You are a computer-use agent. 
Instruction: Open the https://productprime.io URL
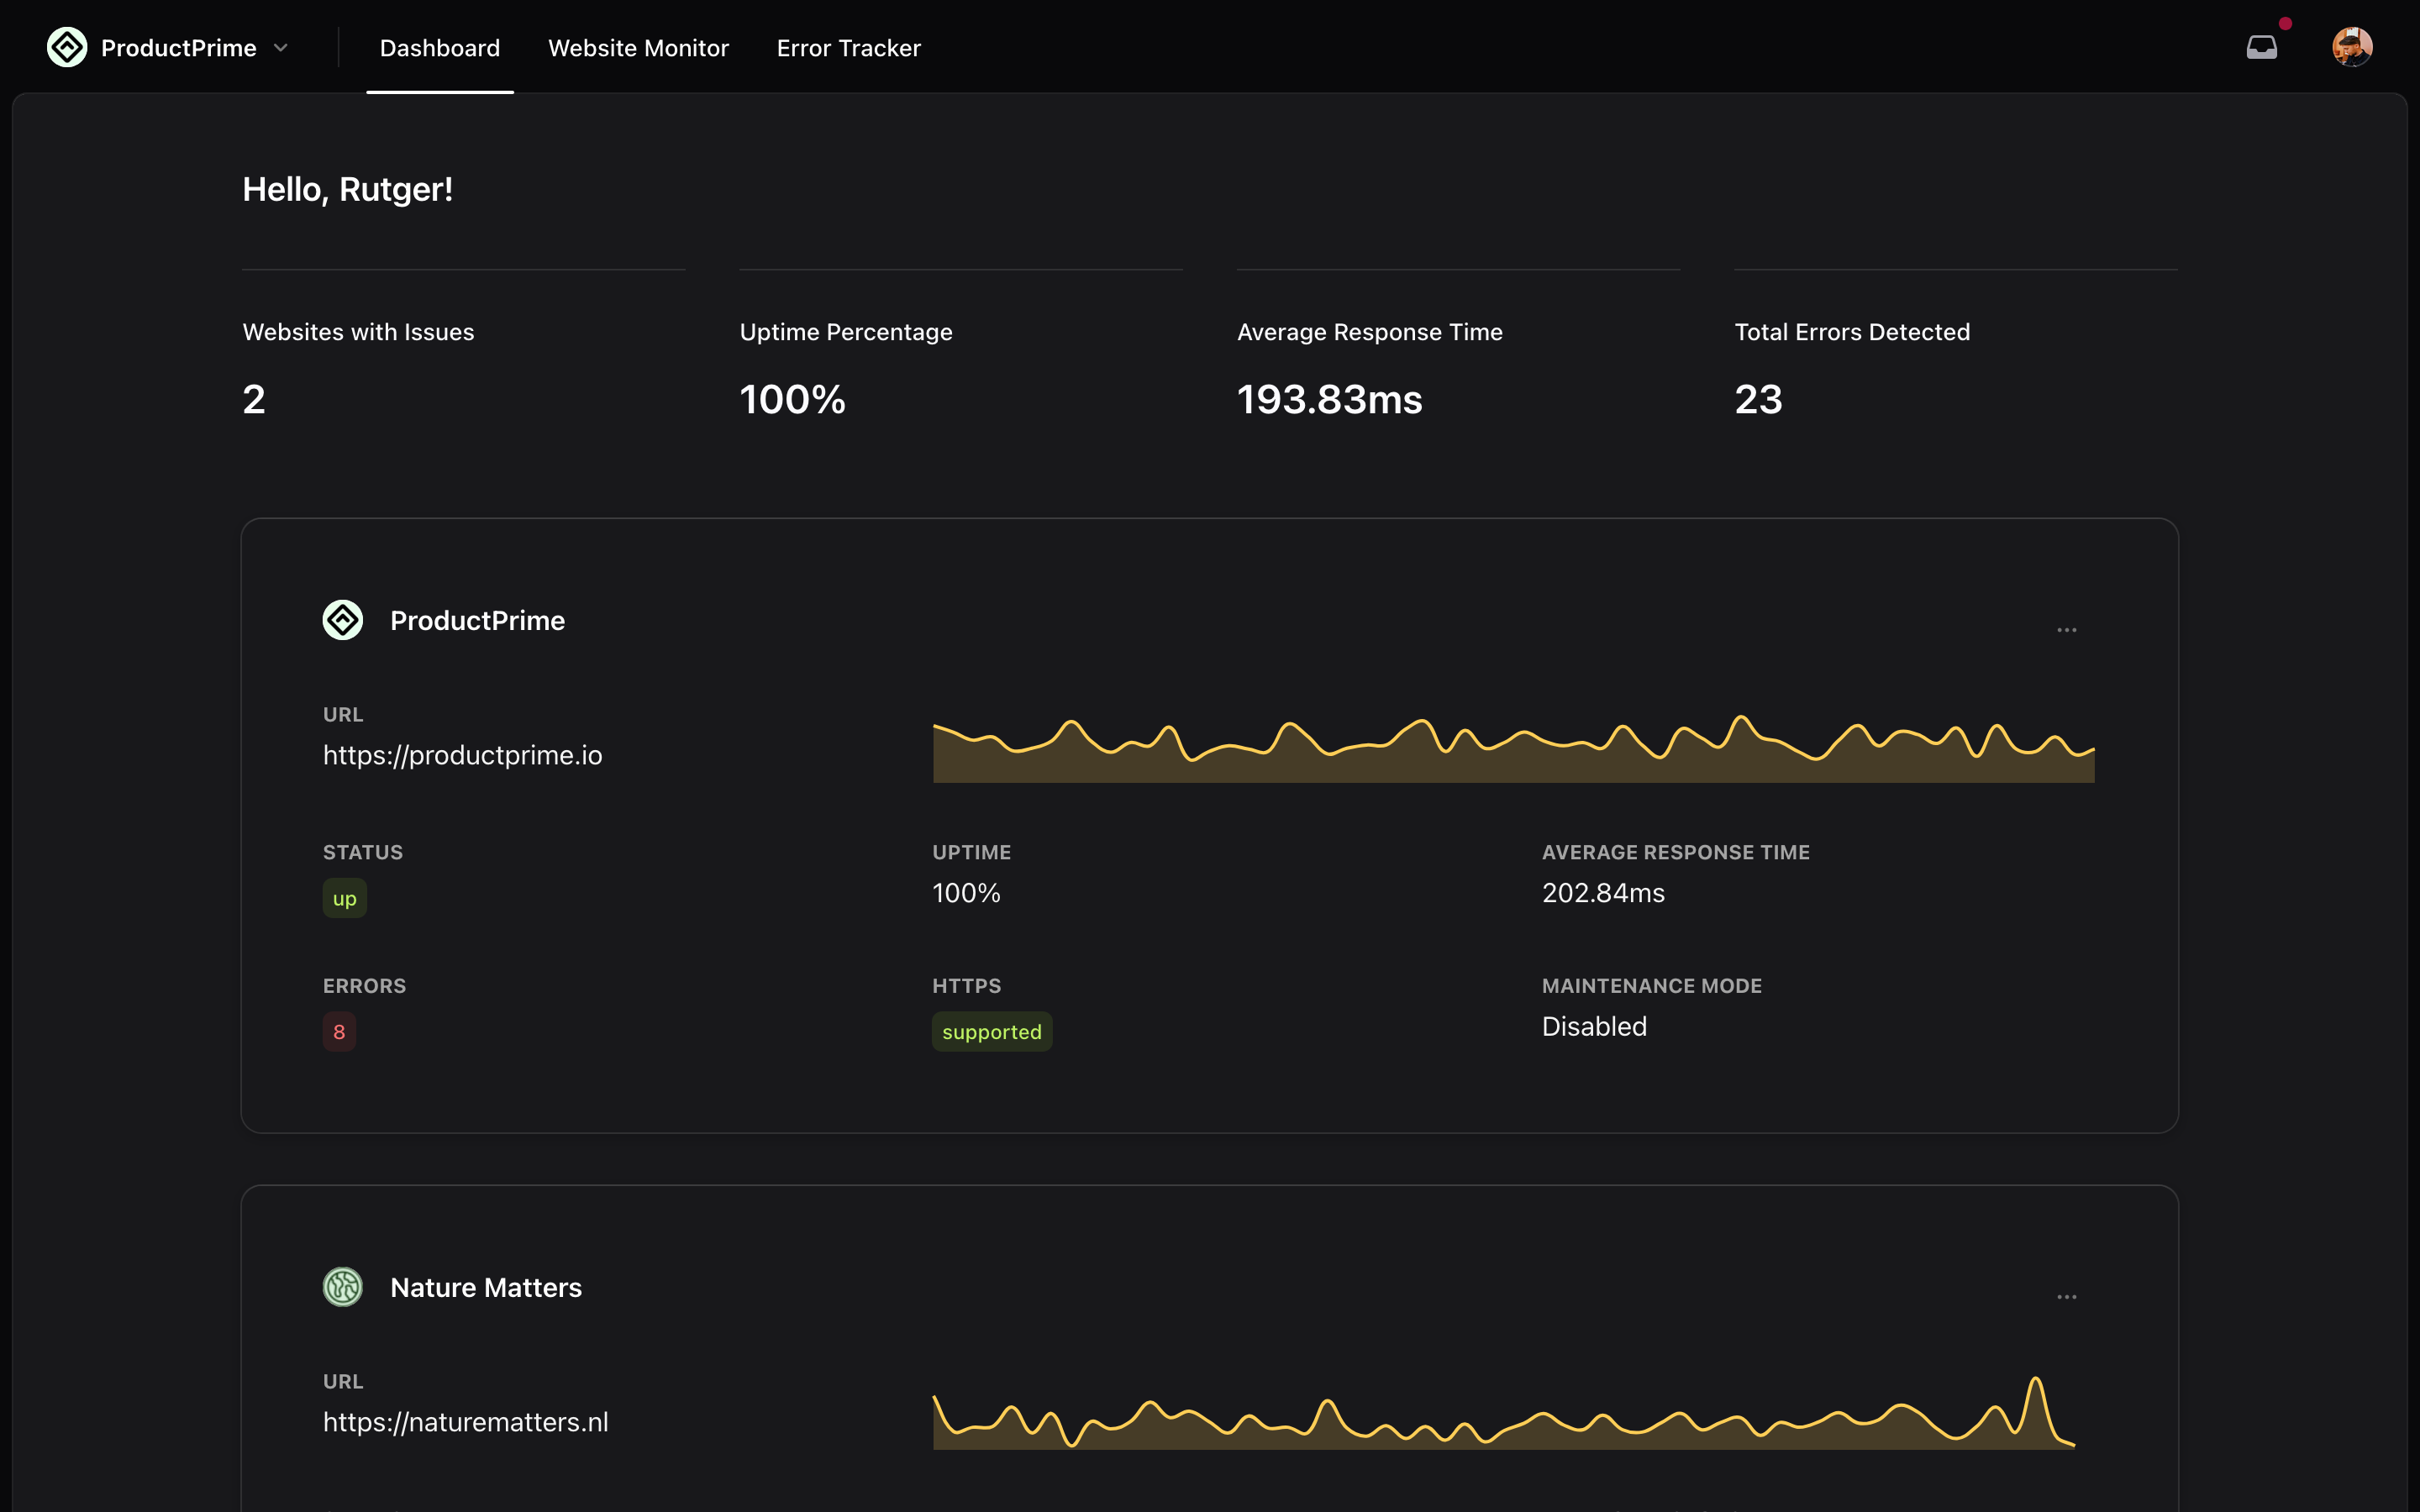click(x=462, y=755)
